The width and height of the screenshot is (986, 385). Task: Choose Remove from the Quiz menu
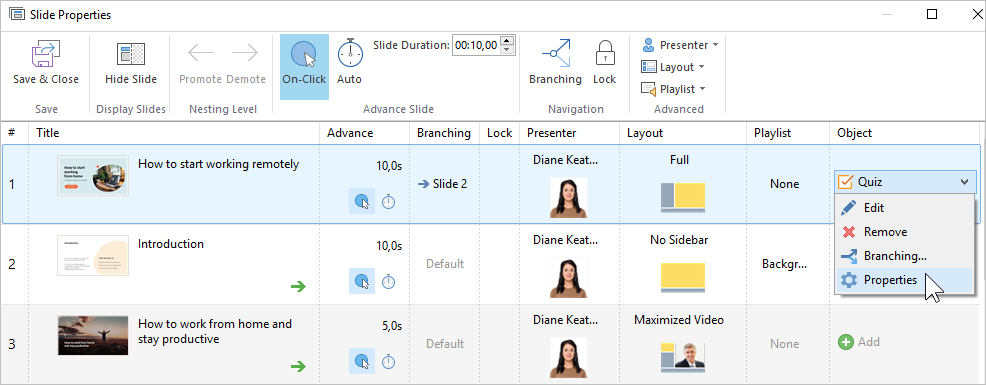905,232
